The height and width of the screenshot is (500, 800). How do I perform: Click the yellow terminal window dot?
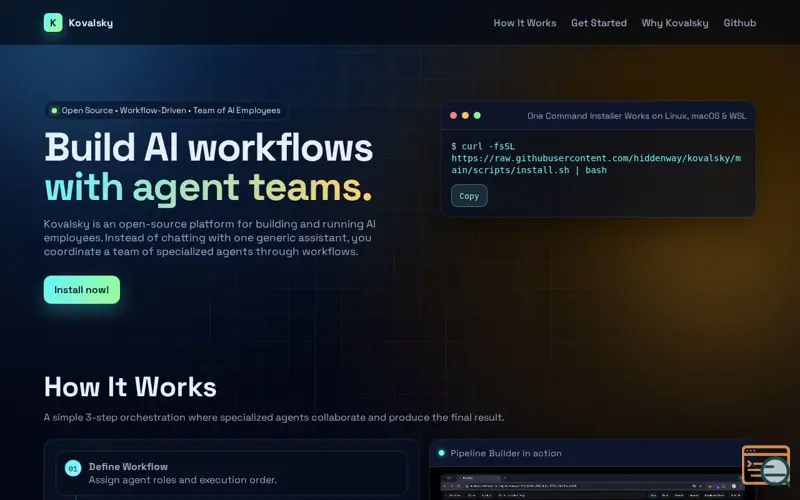465,115
